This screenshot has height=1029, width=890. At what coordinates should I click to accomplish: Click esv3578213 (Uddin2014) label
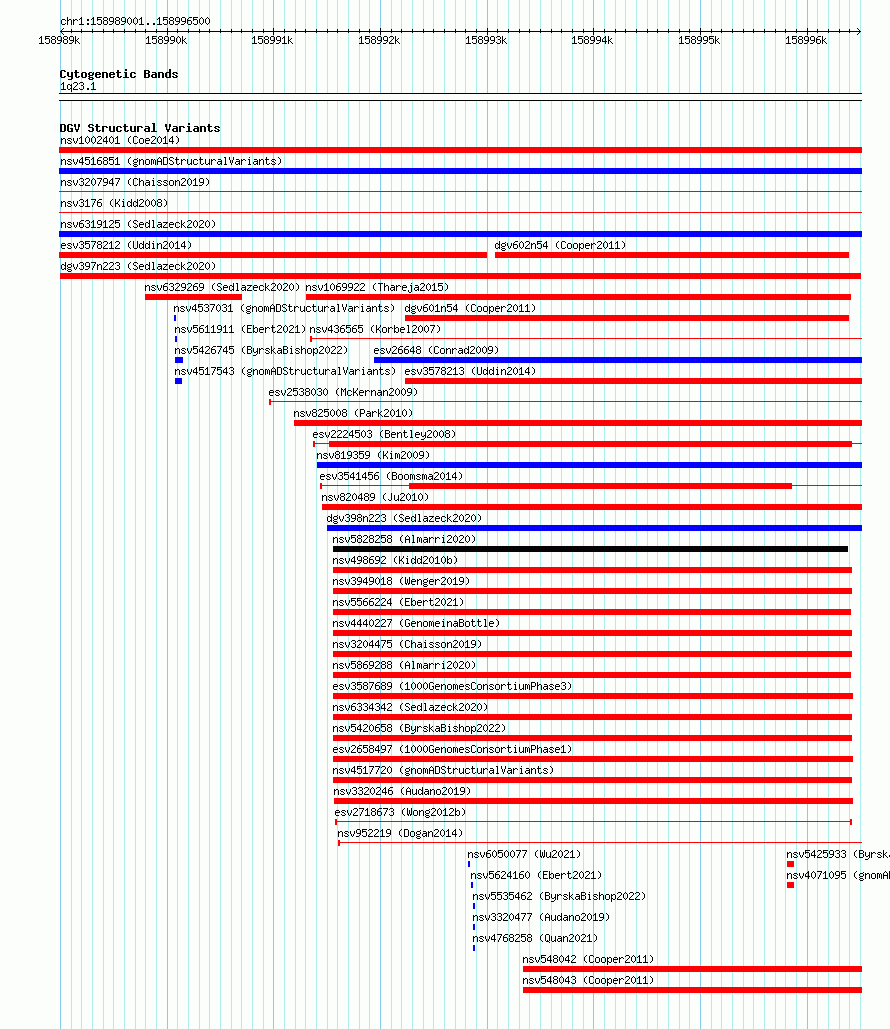tap(471, 371)
